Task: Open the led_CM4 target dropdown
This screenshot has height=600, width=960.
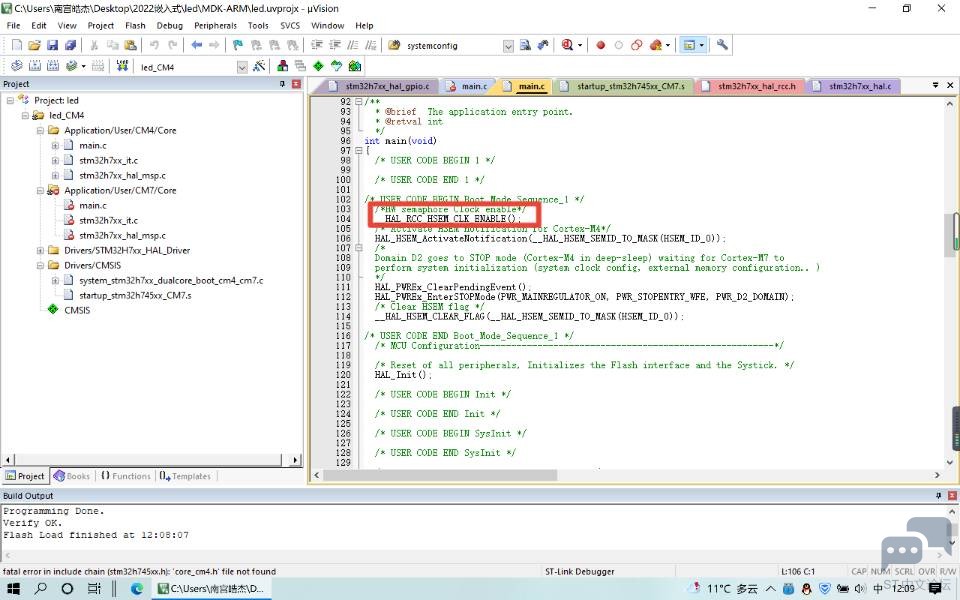Action: 242,67
